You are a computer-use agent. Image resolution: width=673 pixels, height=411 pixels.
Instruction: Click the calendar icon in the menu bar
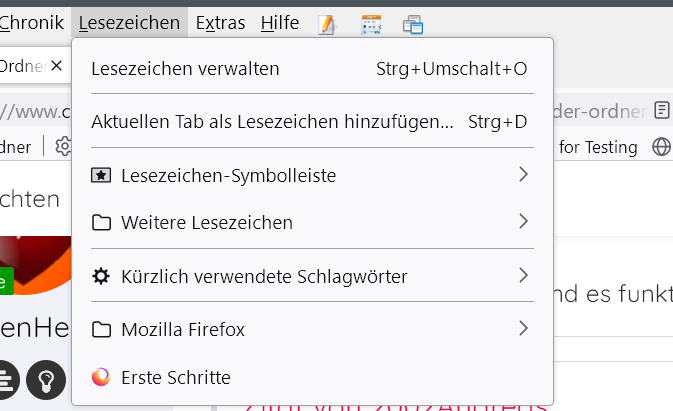[x=371, y=24]
